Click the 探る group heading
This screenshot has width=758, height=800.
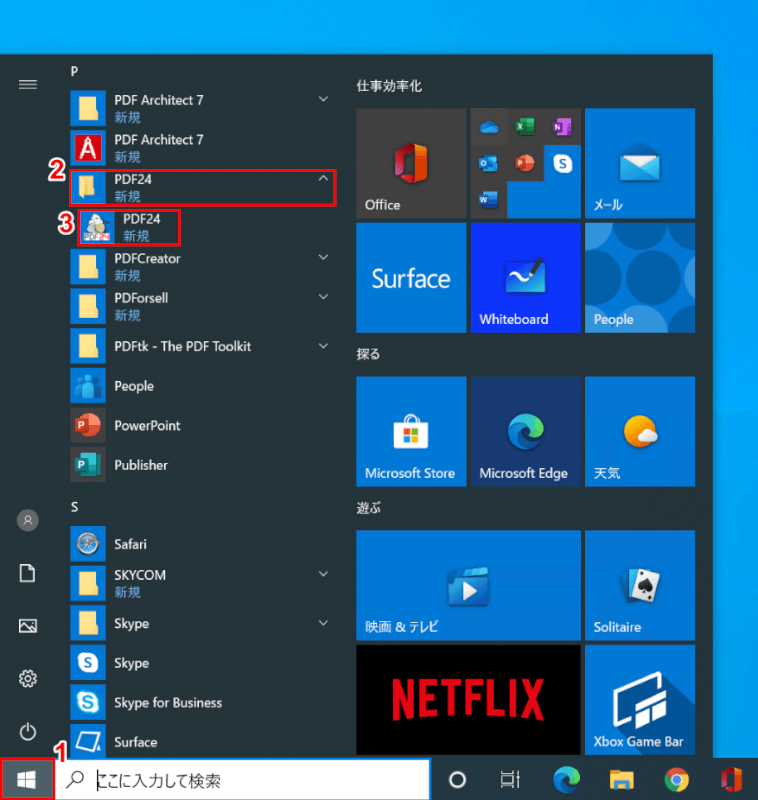point(368,354)
